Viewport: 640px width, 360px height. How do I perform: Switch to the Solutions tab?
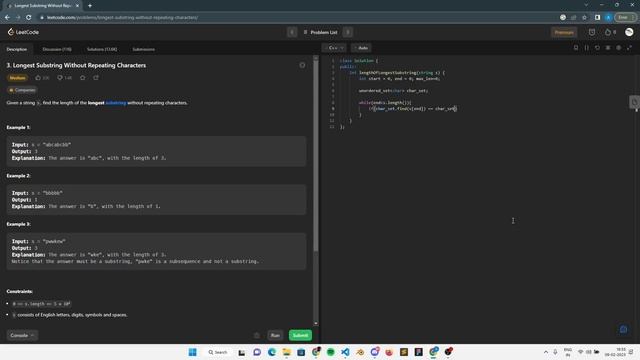tap(102, 49)
